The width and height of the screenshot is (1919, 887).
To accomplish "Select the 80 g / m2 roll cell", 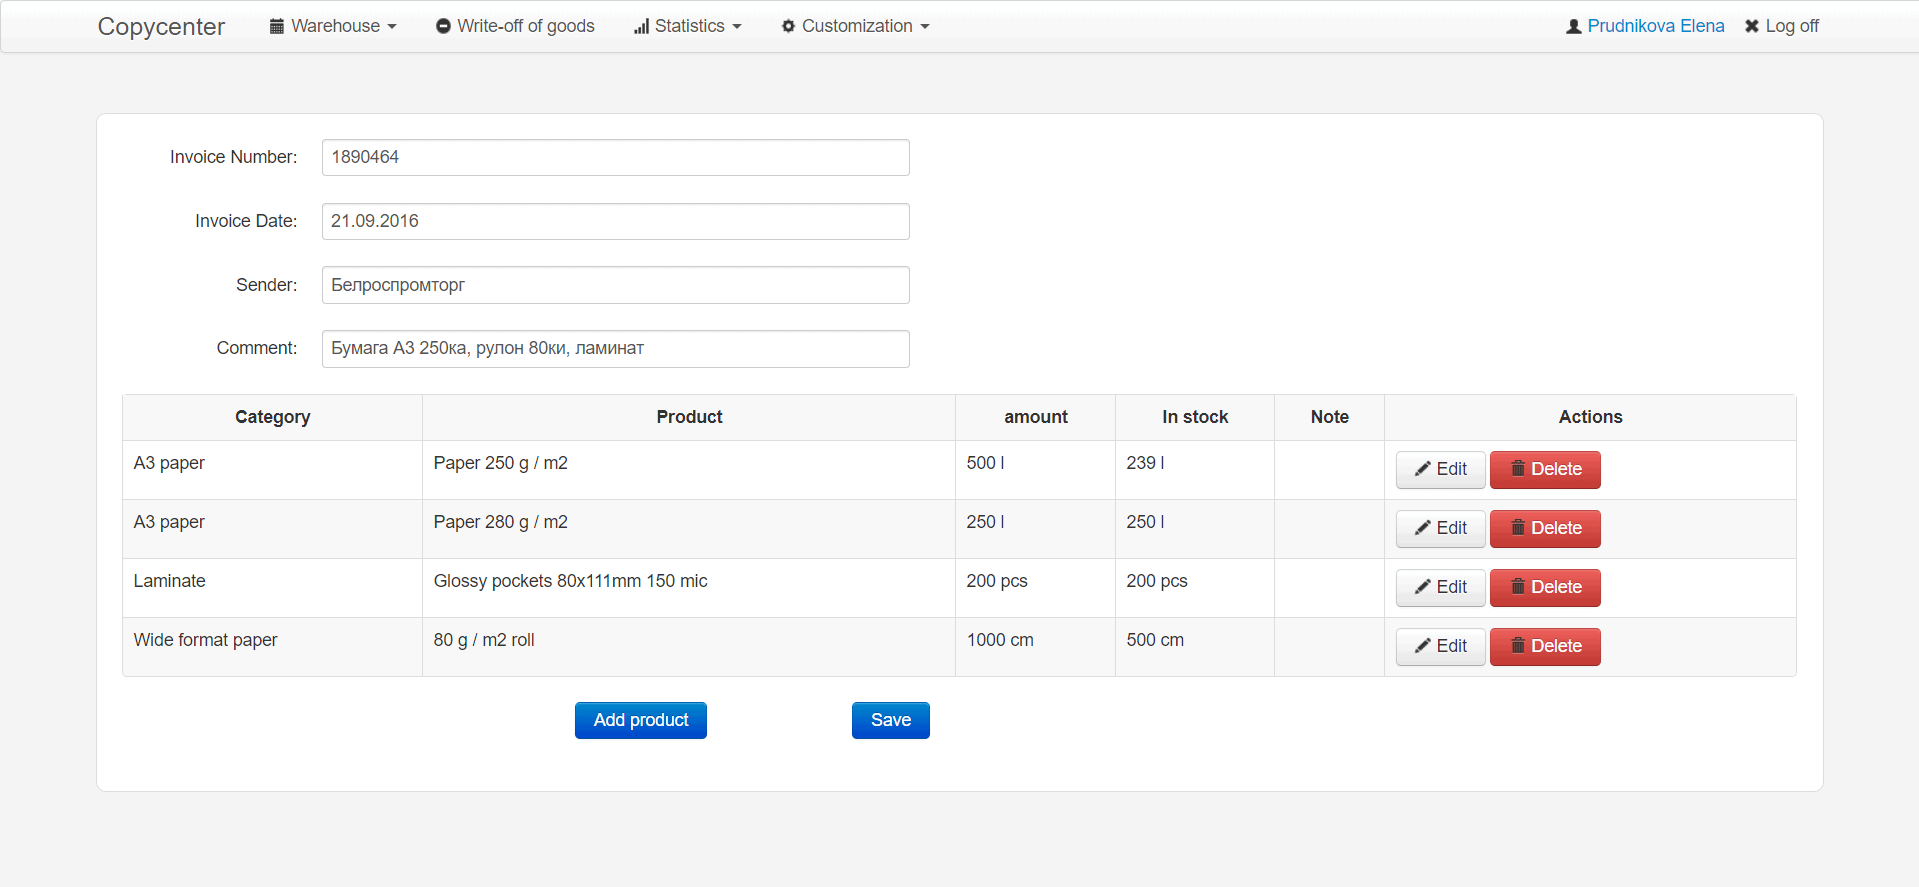I will tap(689, 647).
